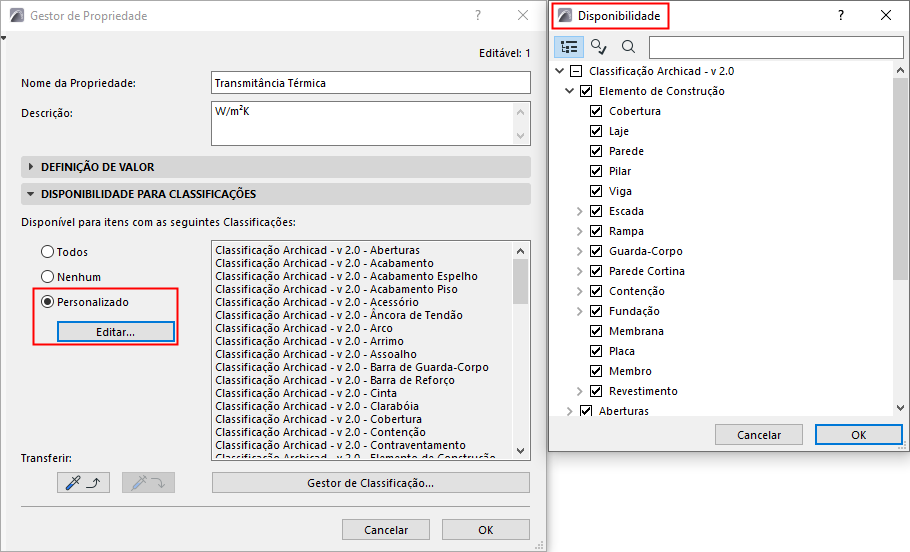Expand the Parede Cortina tree node

coord(579,271)
